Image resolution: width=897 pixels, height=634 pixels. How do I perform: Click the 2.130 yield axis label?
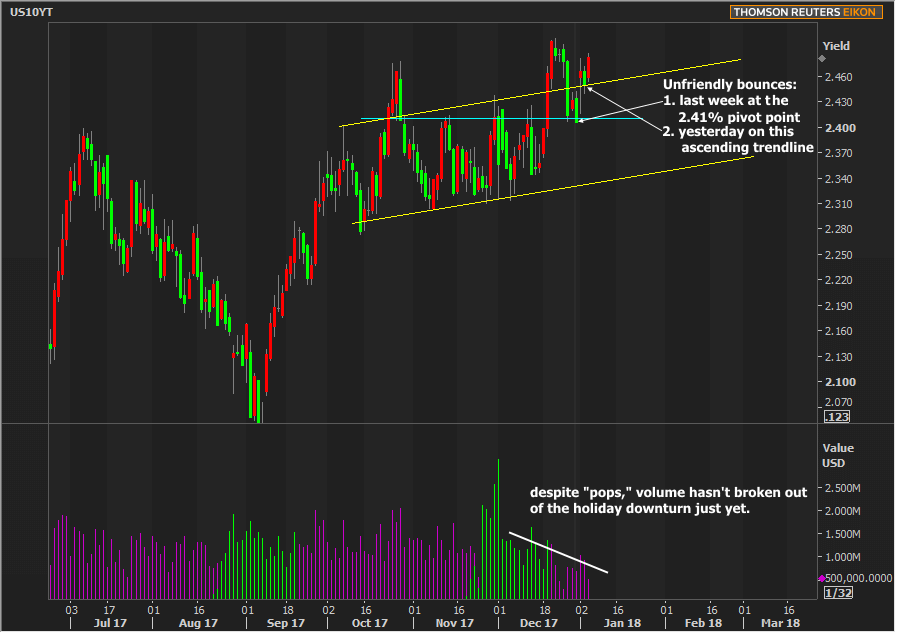(838, 356)
